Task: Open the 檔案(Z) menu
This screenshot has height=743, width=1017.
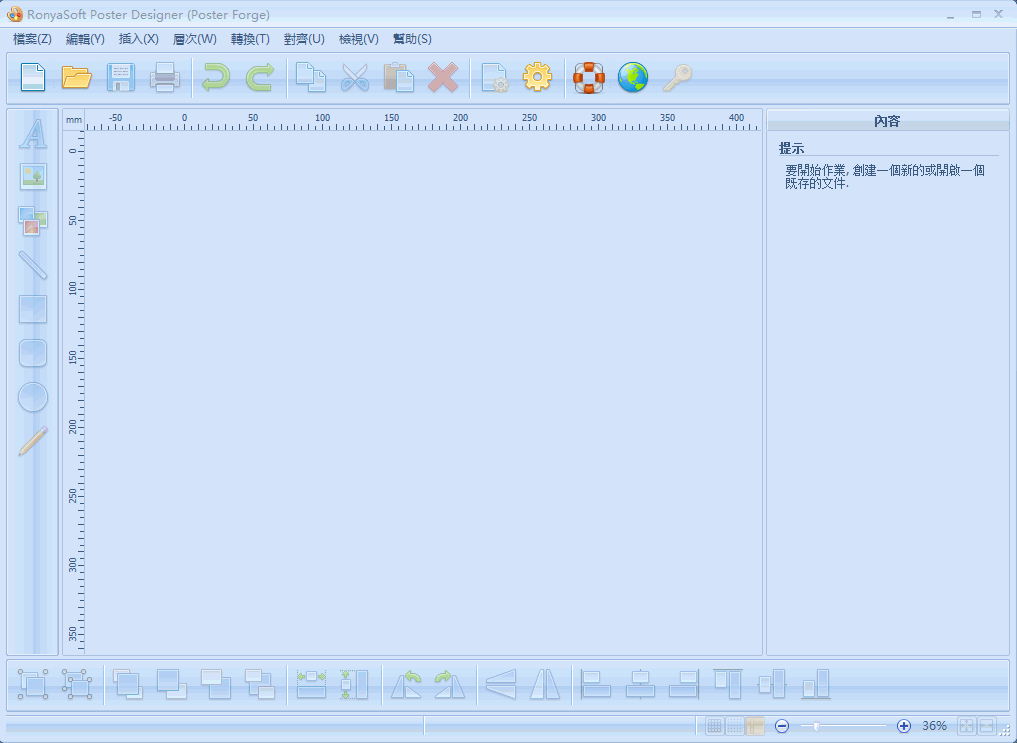Action: point(32,39)
